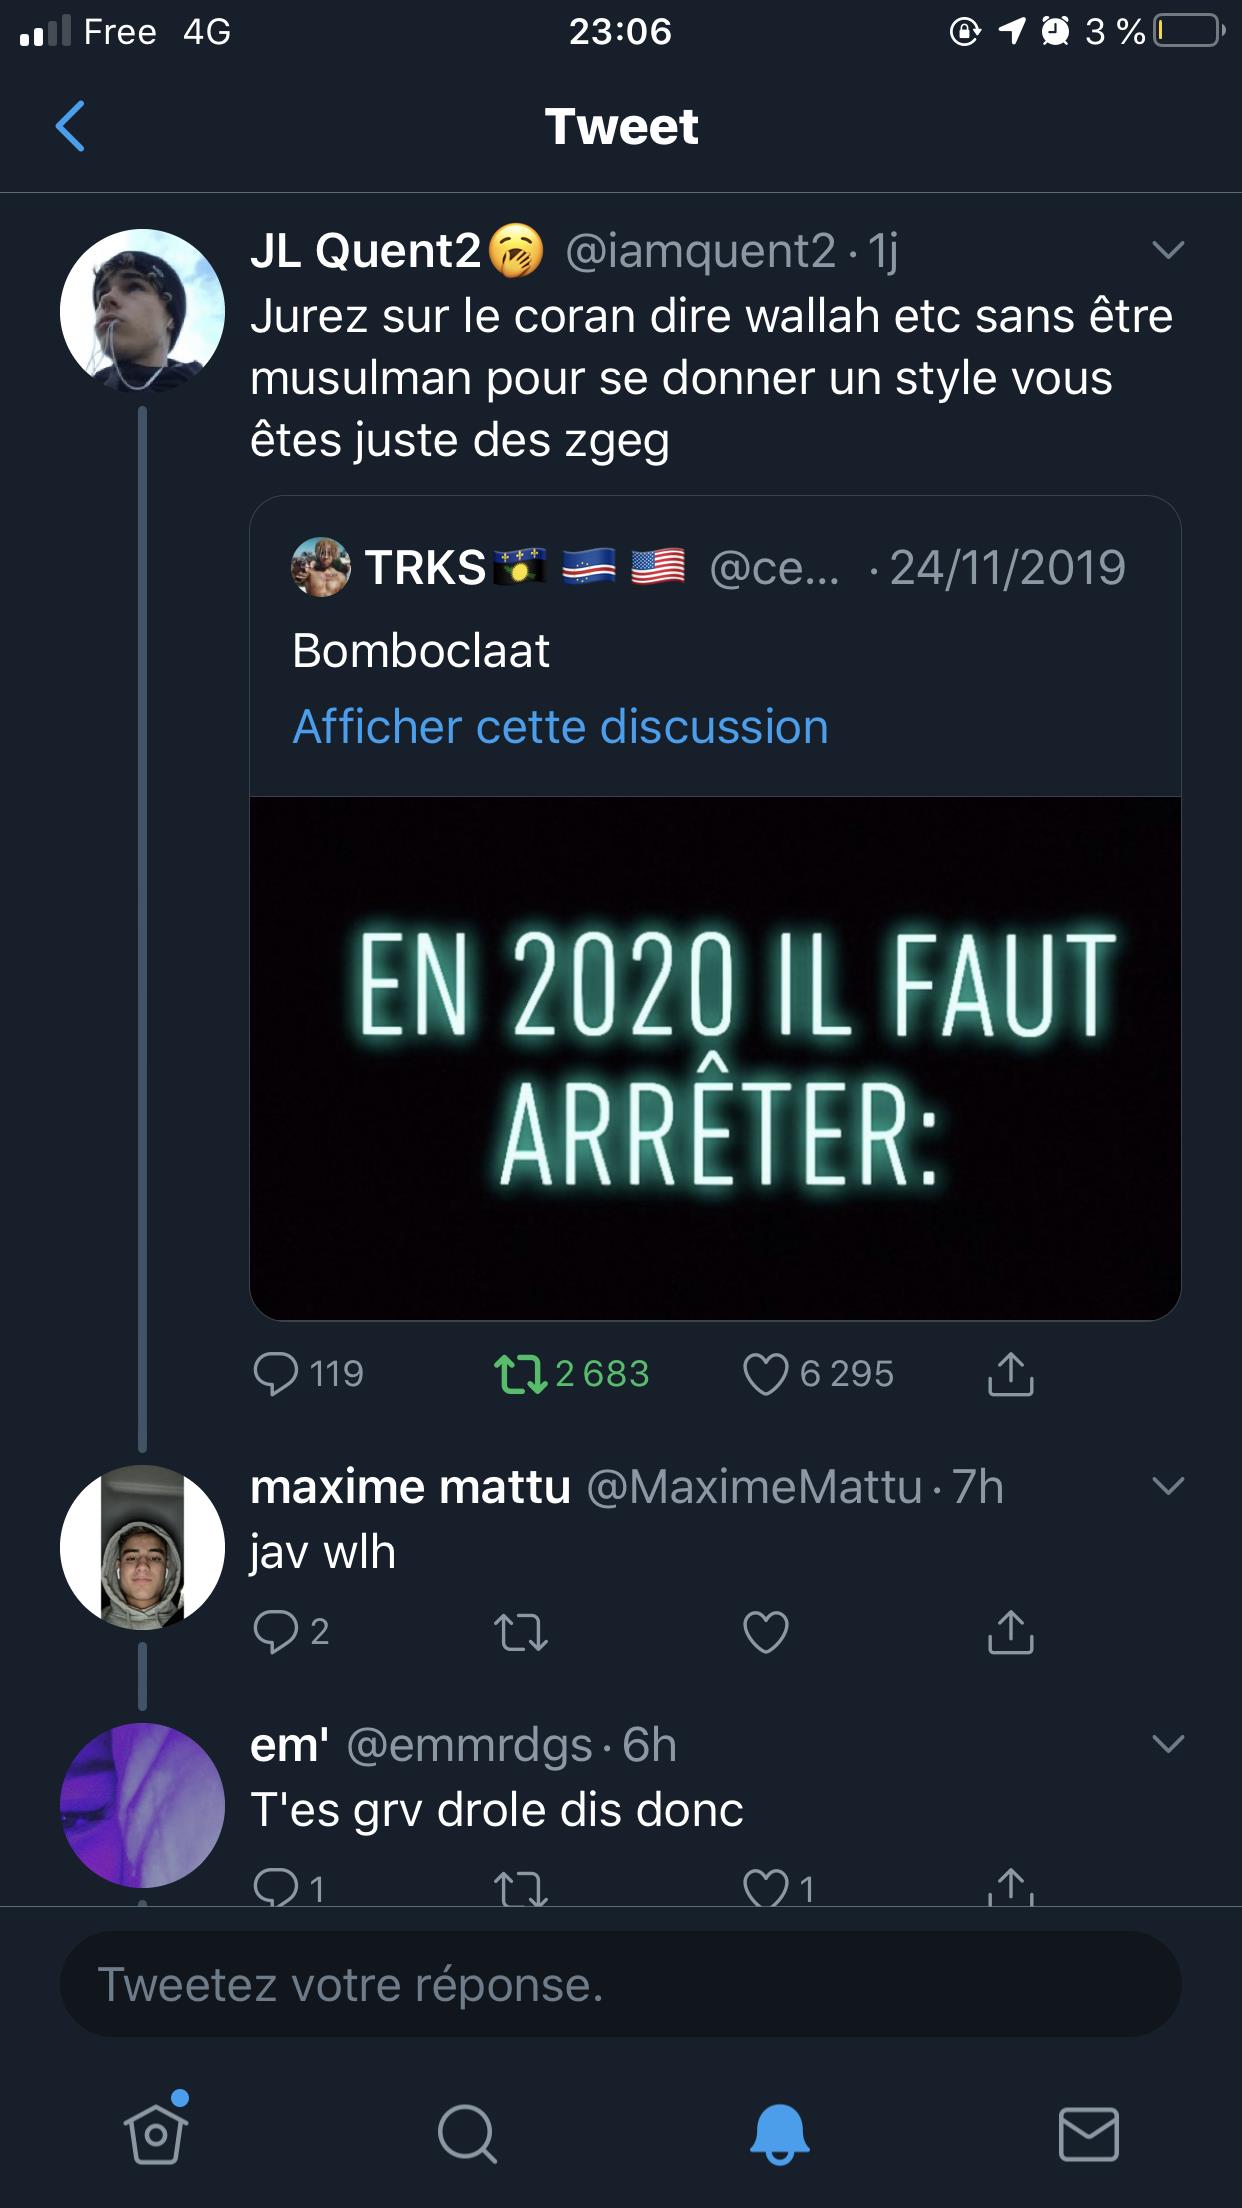Open the Search tab
Viewport: 1242px width, 2208px height.
tap(466, 2134)
